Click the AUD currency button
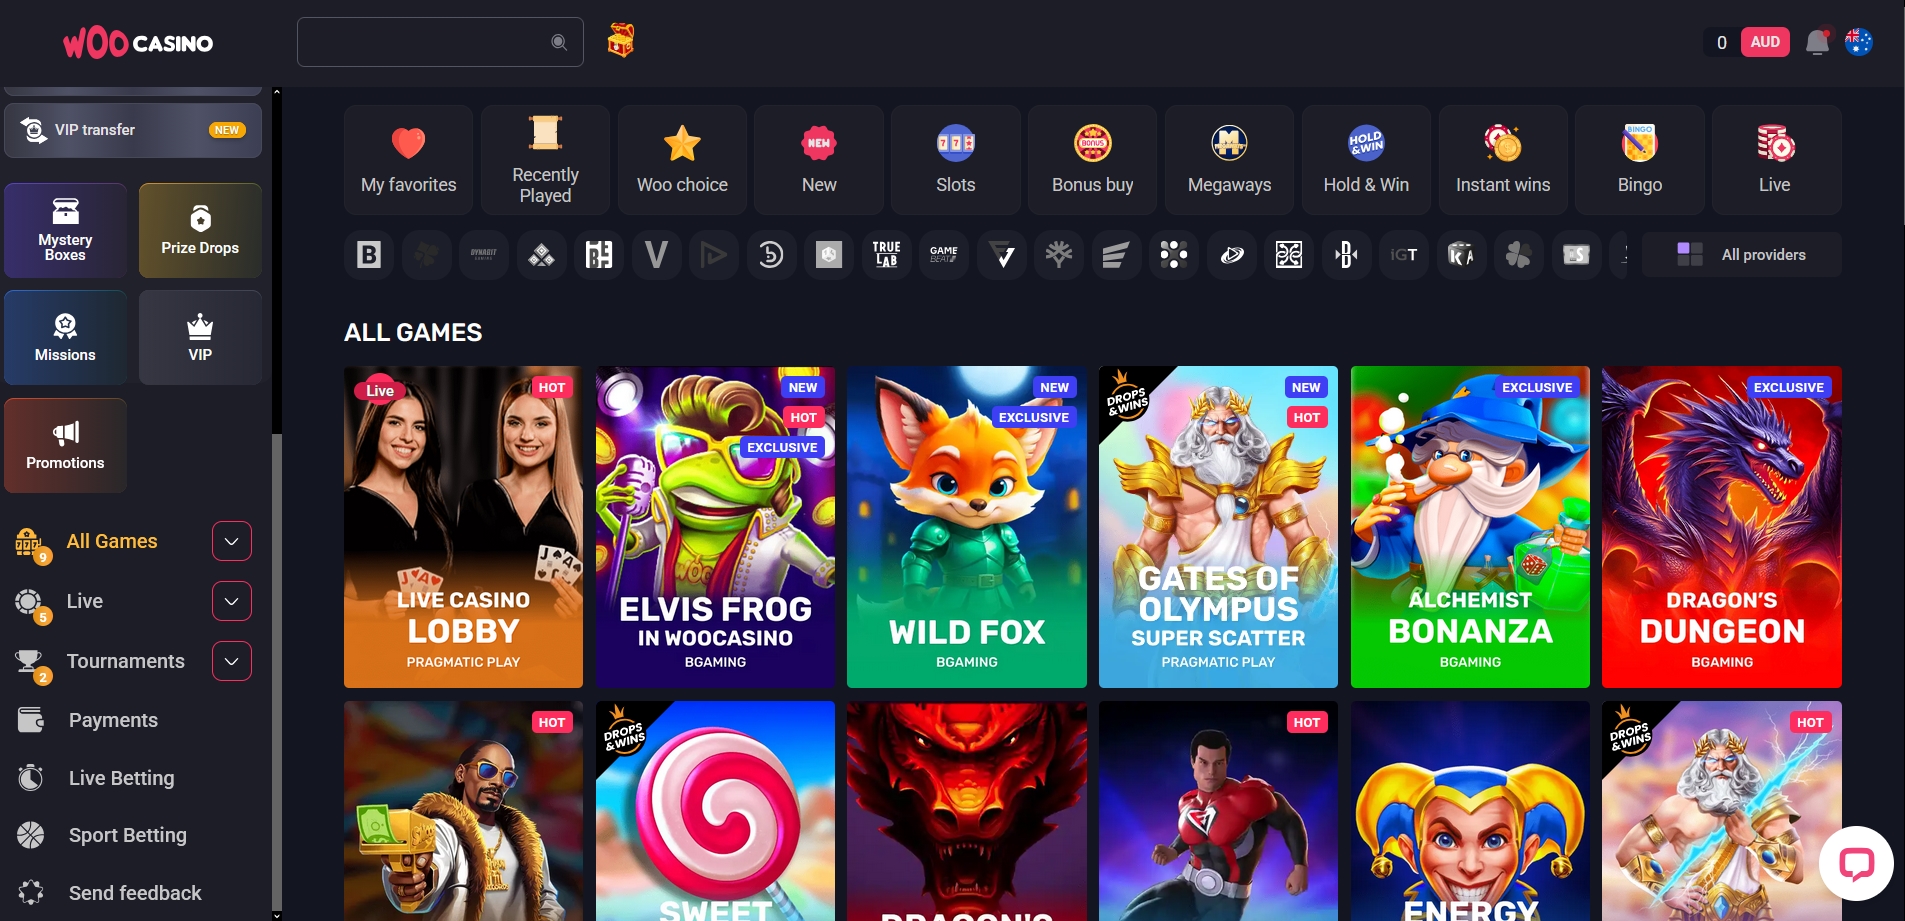This screenshot has width=1905, height=921. (x=1765, y=42)
